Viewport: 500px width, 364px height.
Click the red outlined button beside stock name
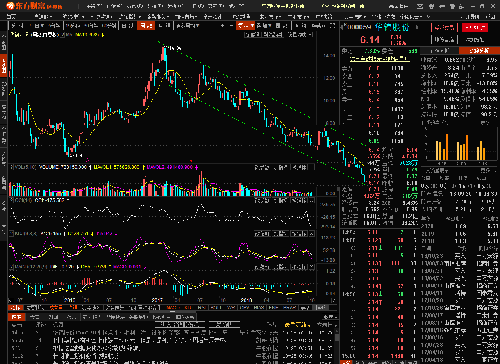tap(444, 27)
